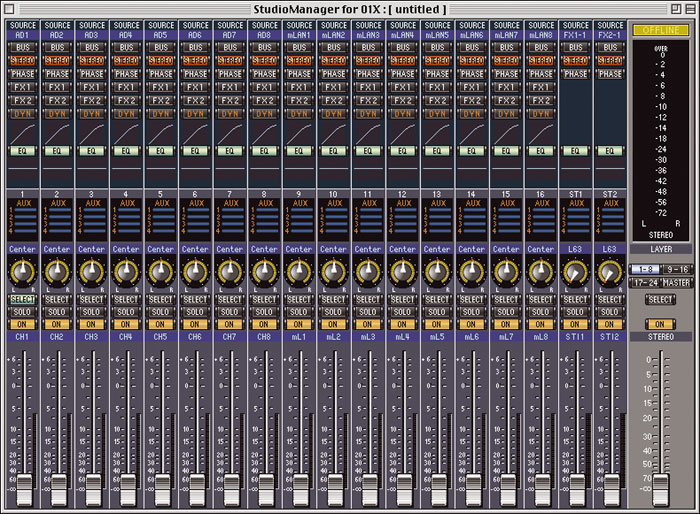
Task: Toggle SOLO on channel CH2
Action: pos(57,312)
